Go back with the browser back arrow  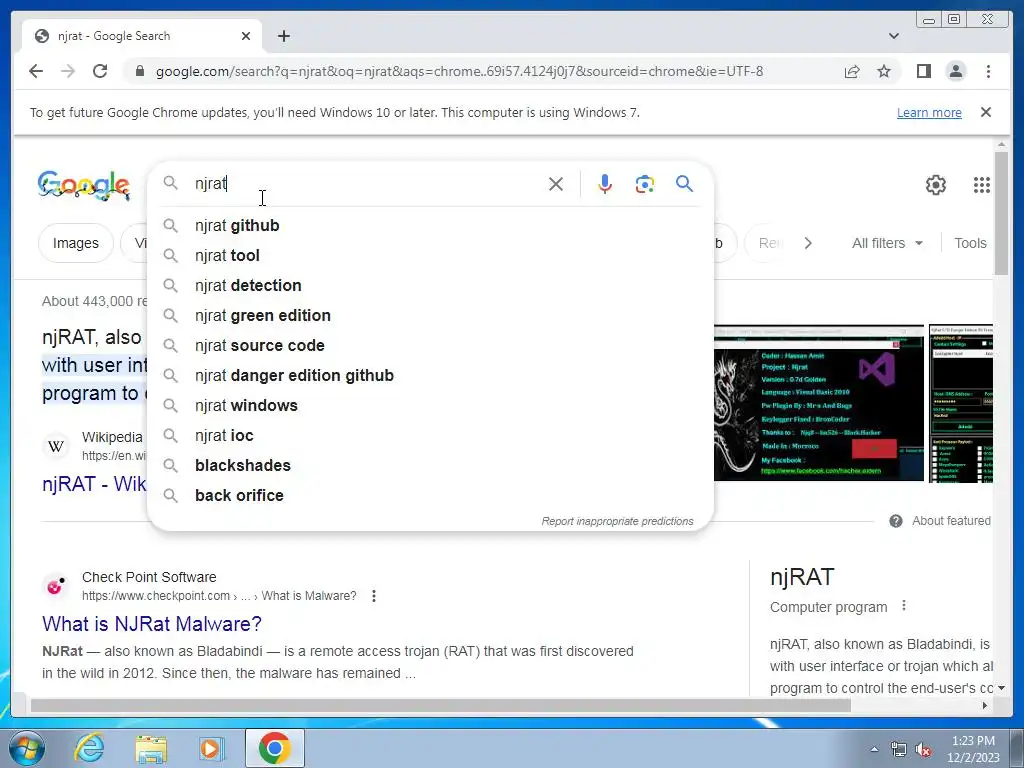36,71
